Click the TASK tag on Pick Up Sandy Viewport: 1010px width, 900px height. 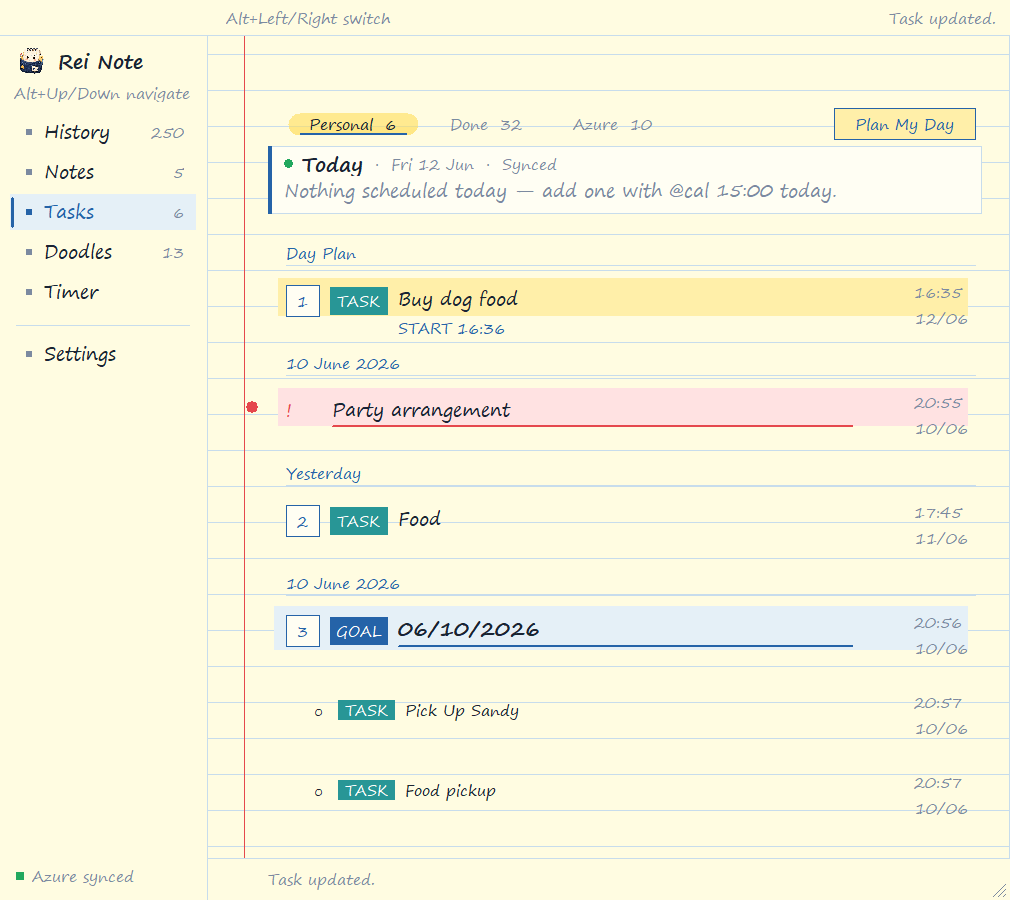pos(367,711)
